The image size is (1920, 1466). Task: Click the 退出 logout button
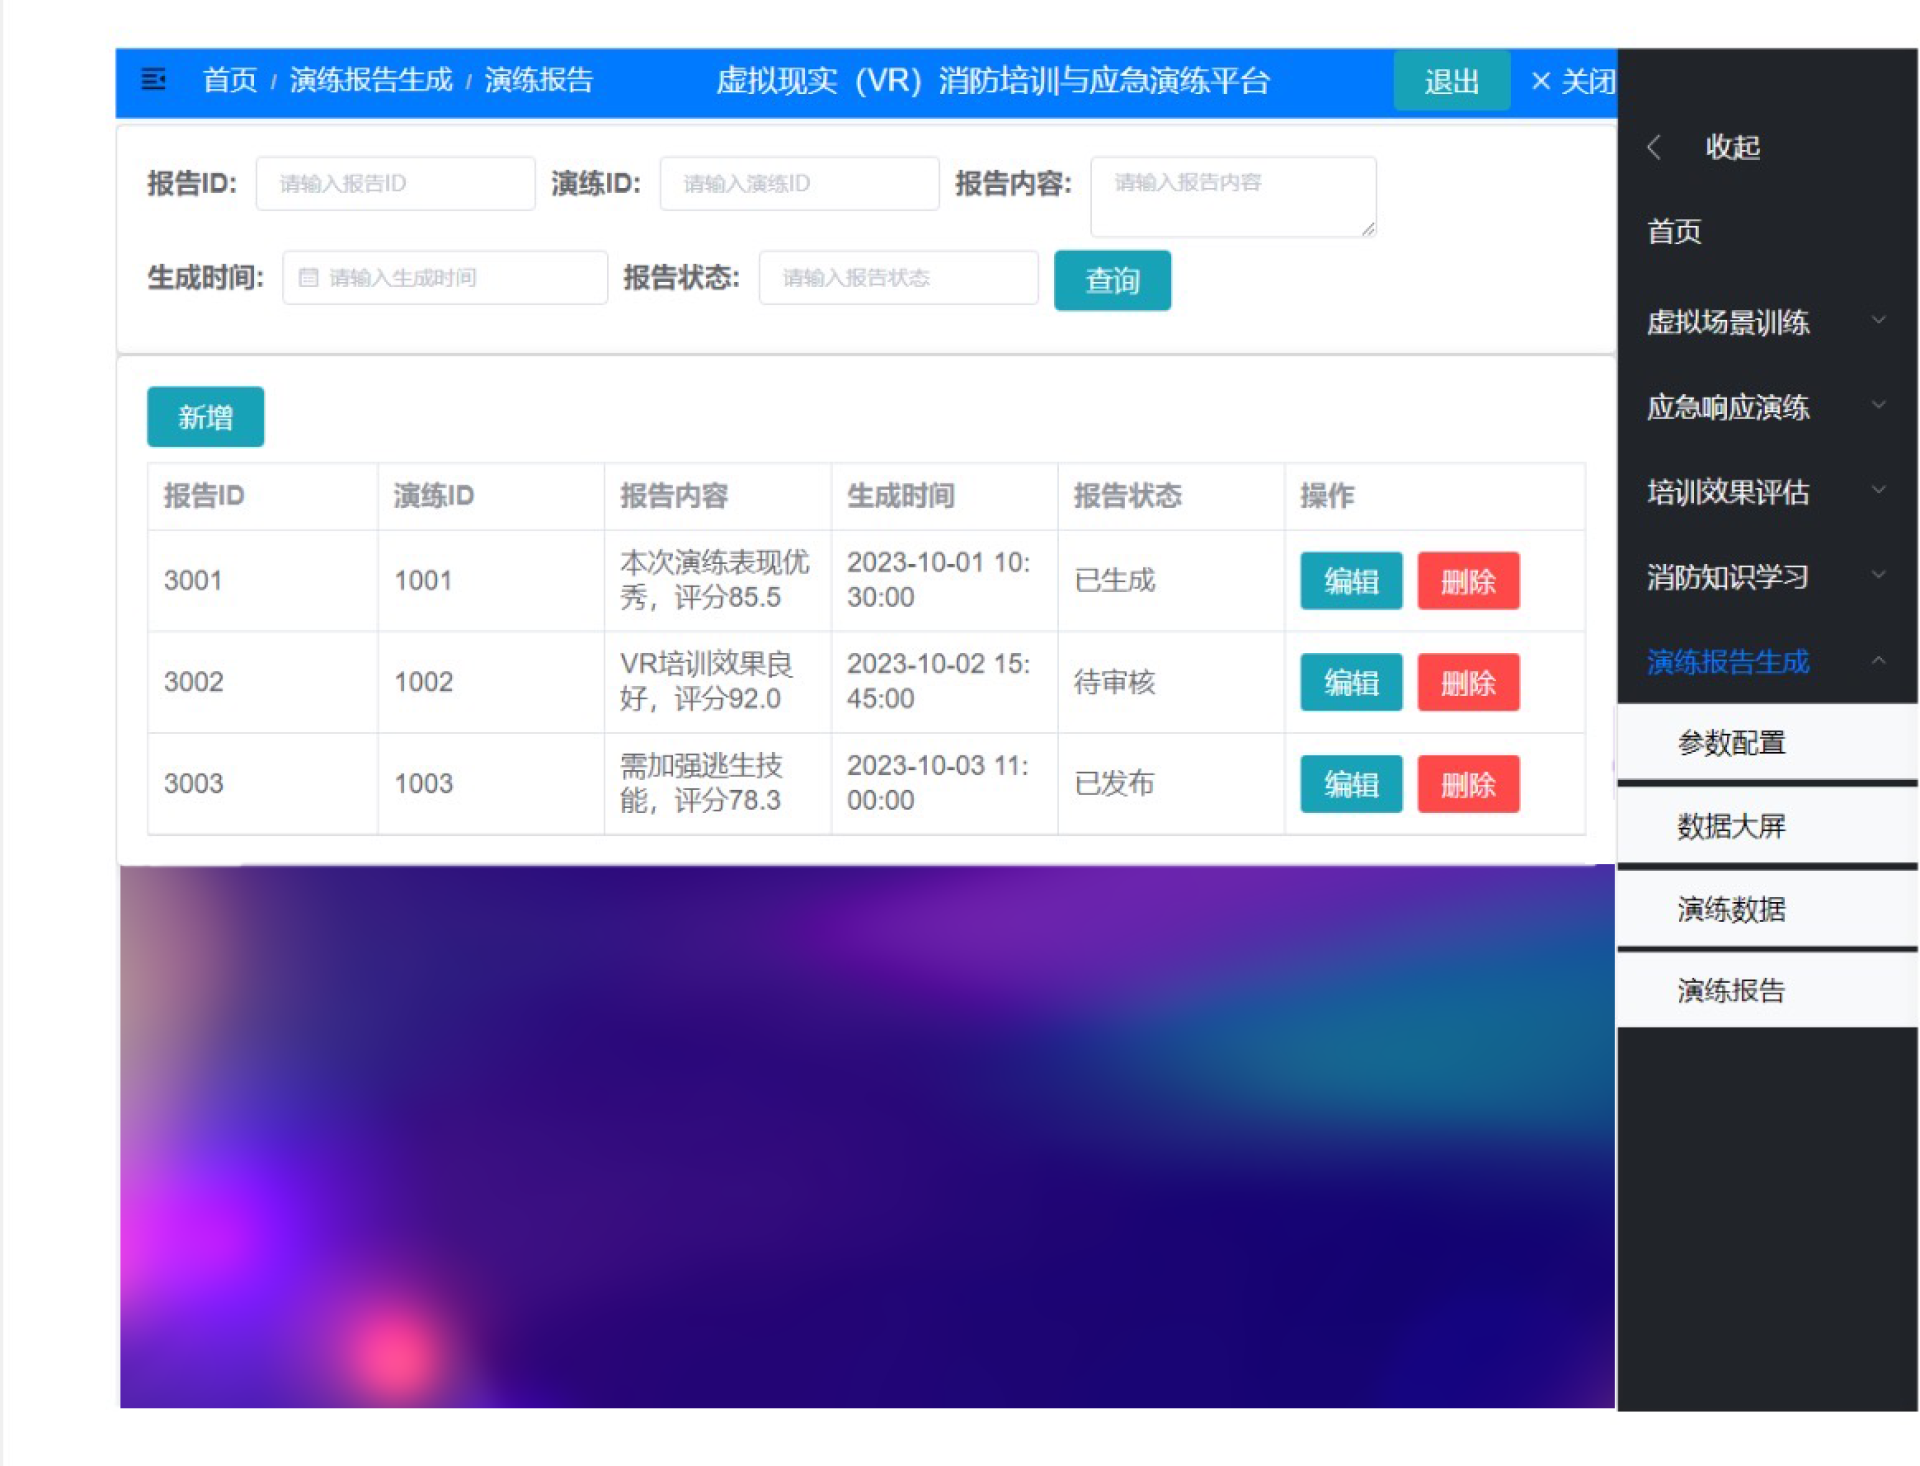pyautogui.click(x=1451, y=81)
